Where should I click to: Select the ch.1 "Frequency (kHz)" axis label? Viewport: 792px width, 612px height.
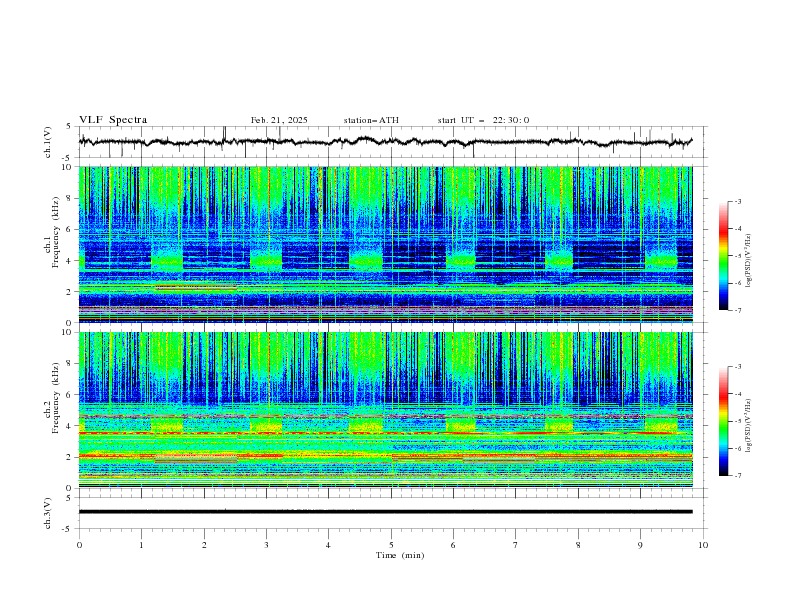[56, 230]
